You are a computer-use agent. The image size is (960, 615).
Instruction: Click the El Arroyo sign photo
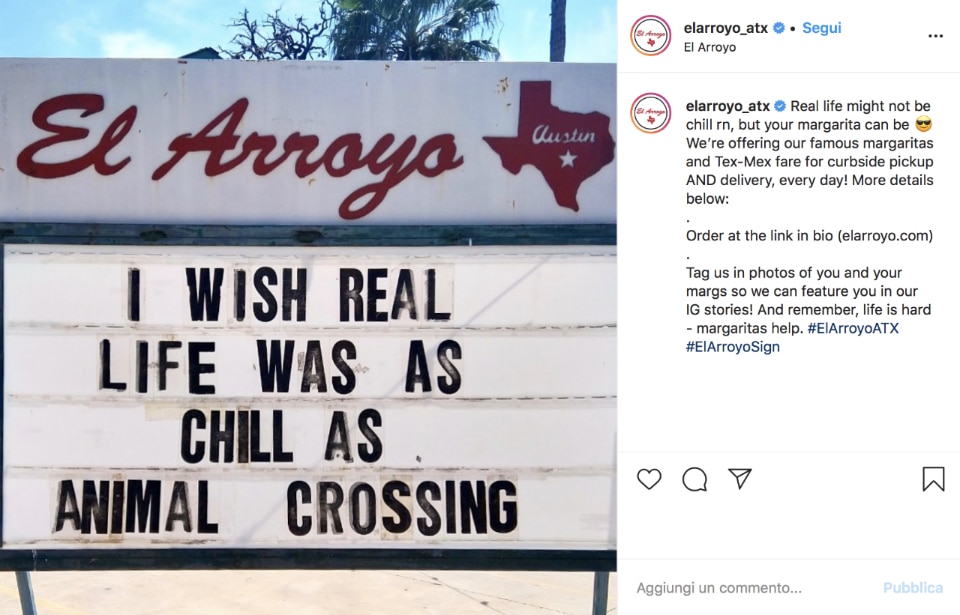click(x=308, y=308)
